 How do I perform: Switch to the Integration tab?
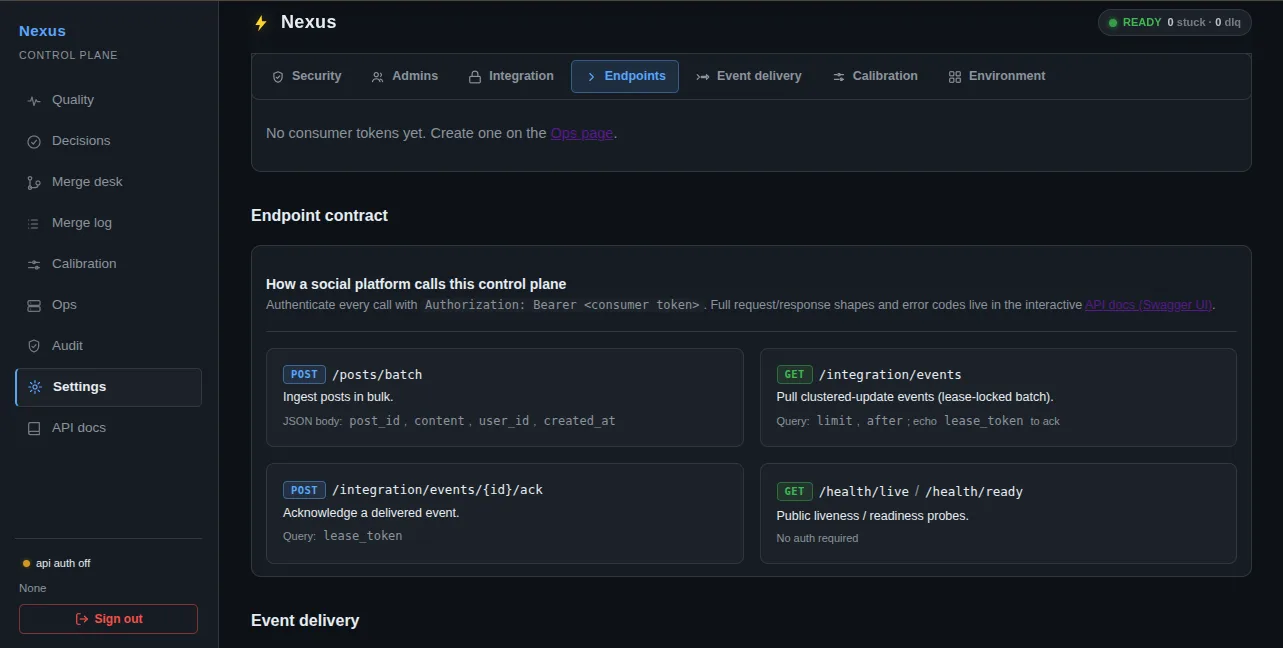click(x=510, y=76)
